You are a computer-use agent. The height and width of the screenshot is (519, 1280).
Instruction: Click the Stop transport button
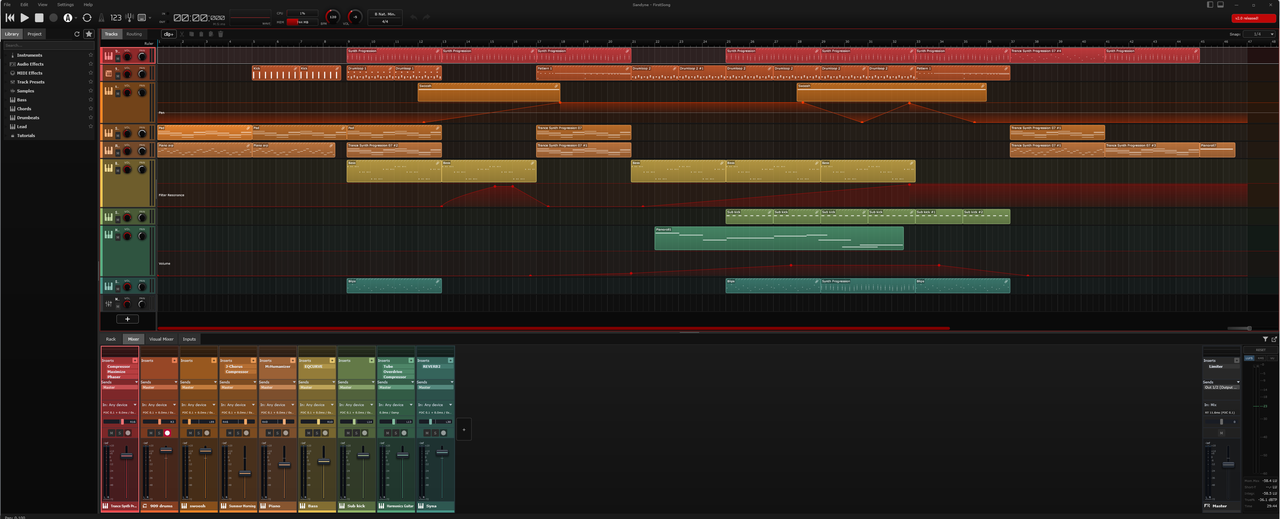tap(39, 17)
